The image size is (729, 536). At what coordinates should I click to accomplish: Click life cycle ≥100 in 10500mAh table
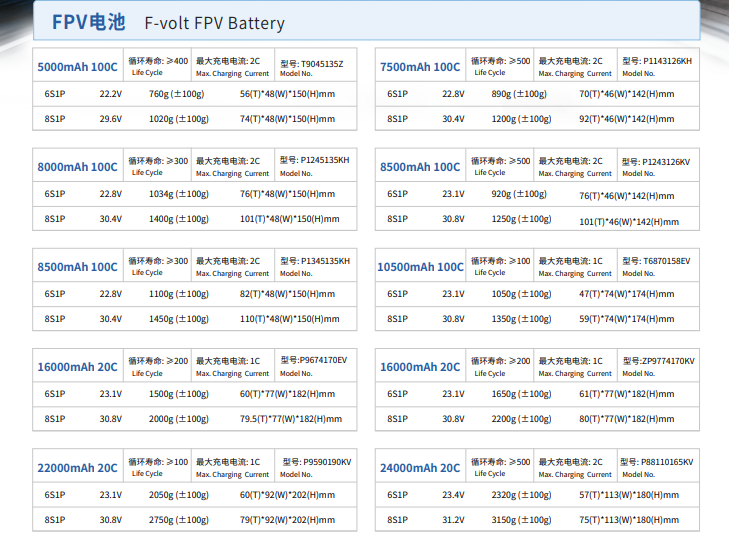500,265
